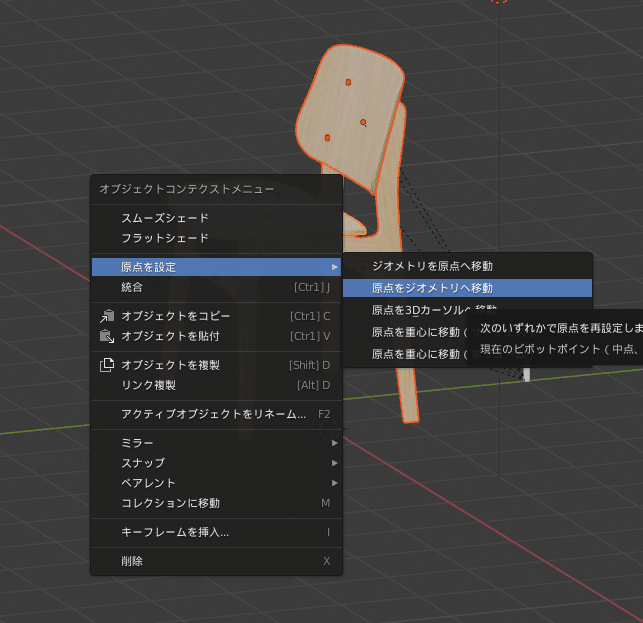Image resolution: width=643 pixels, height=623 pixels.
Task: Select アクティブオブジェクトをリネーム entry
Action: 216,414
